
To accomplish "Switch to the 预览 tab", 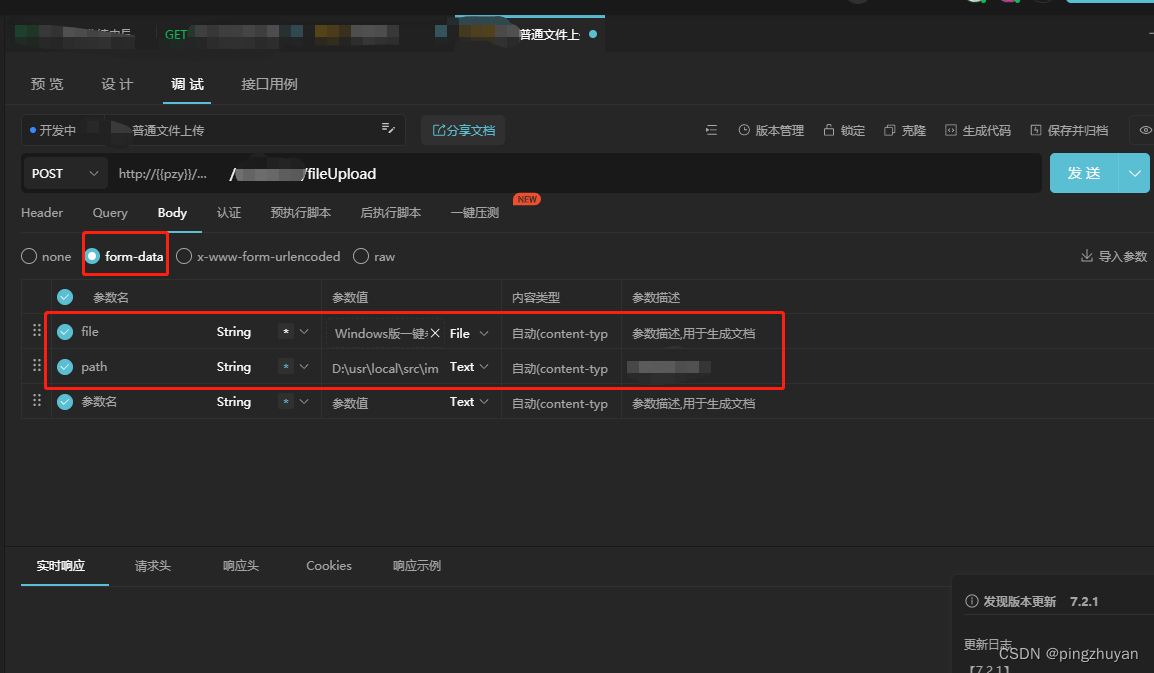I will 47,84.
